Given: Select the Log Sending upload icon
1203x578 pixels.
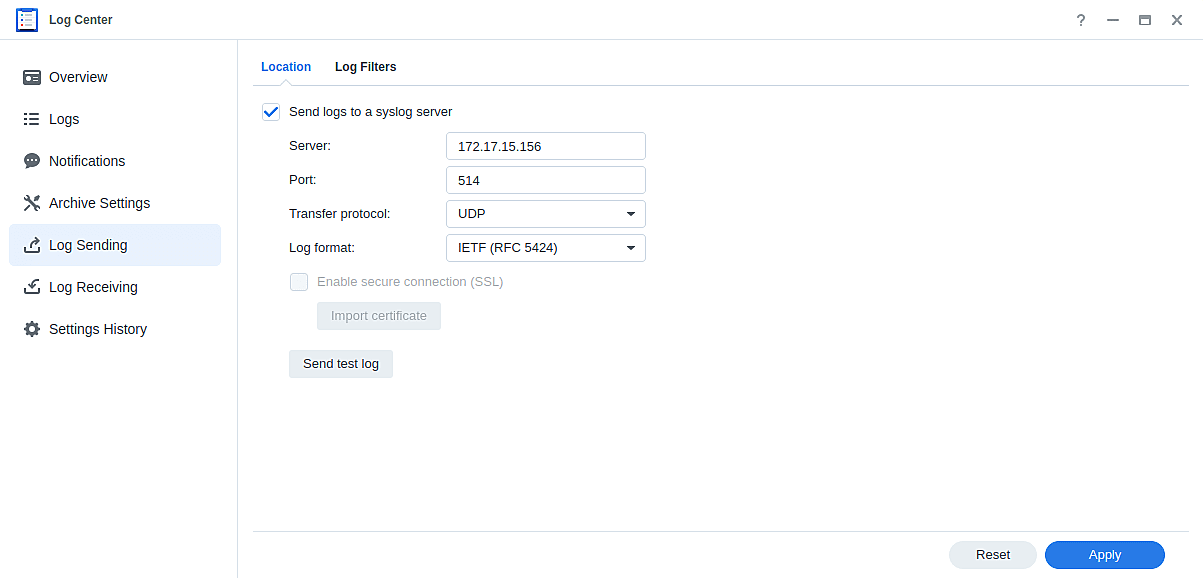Looking at the screenshot, I should (x=31, y=245).
